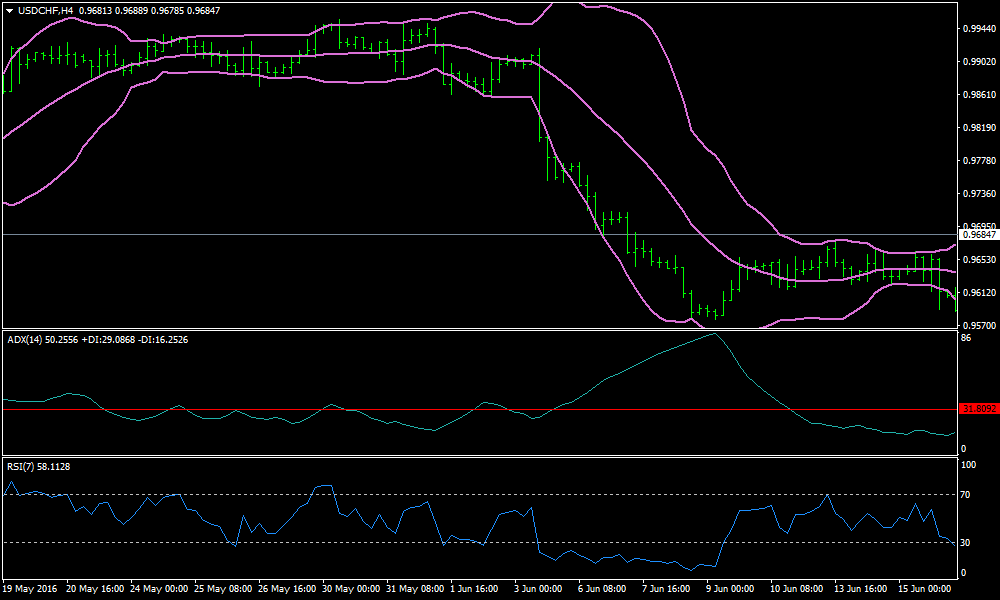The width and height of the screenshot is (1000, 600).
Task: Click the 0.97780 price on the axis
Action: [x=977, y=161]
